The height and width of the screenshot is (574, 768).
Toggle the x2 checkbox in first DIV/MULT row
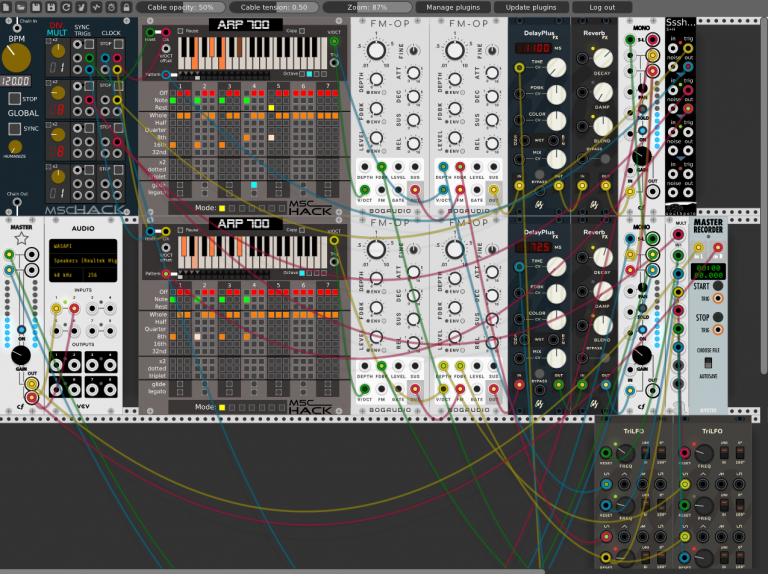(x=48, y=42)
